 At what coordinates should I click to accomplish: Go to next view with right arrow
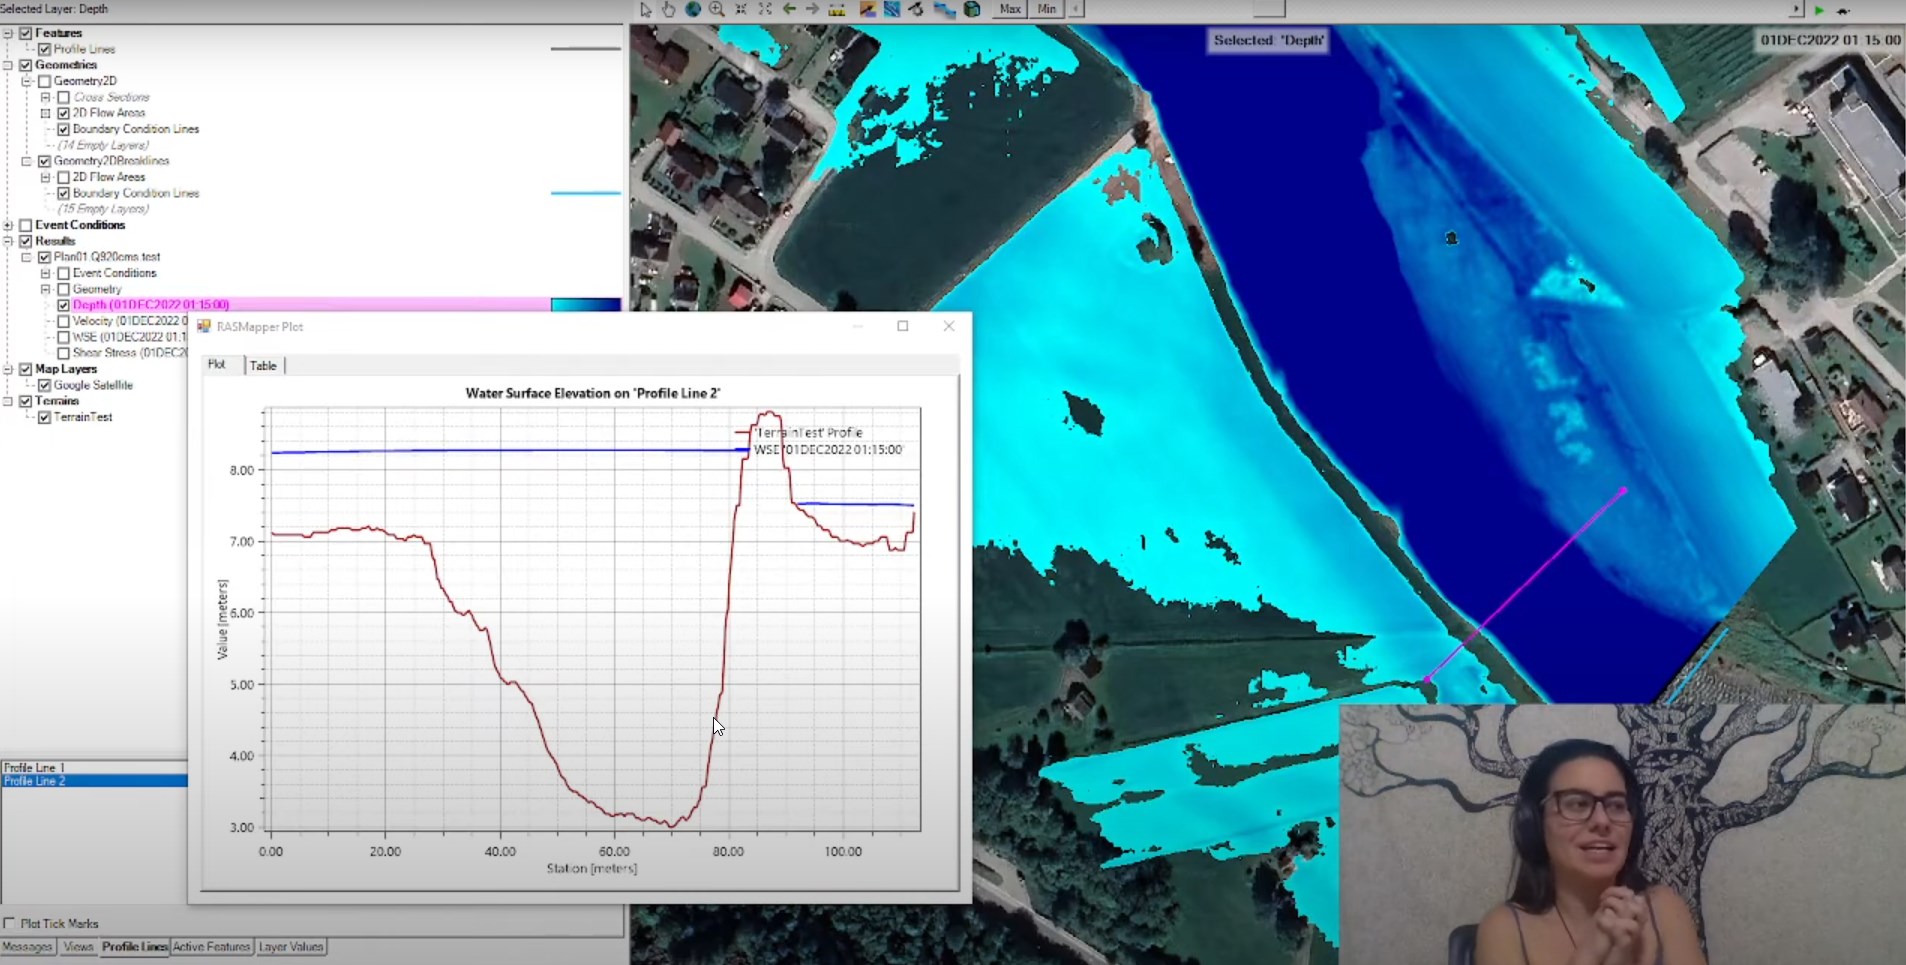812,9
